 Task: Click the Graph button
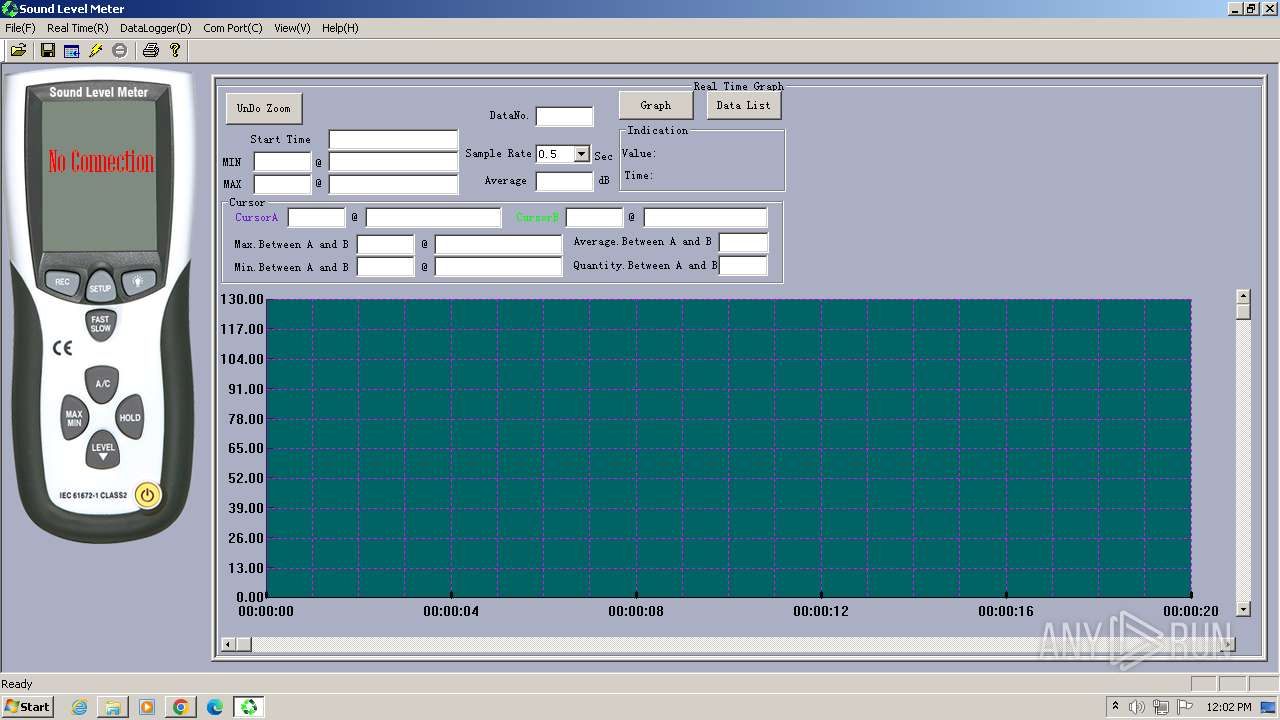pyautogui.click(x=656, y=105)
